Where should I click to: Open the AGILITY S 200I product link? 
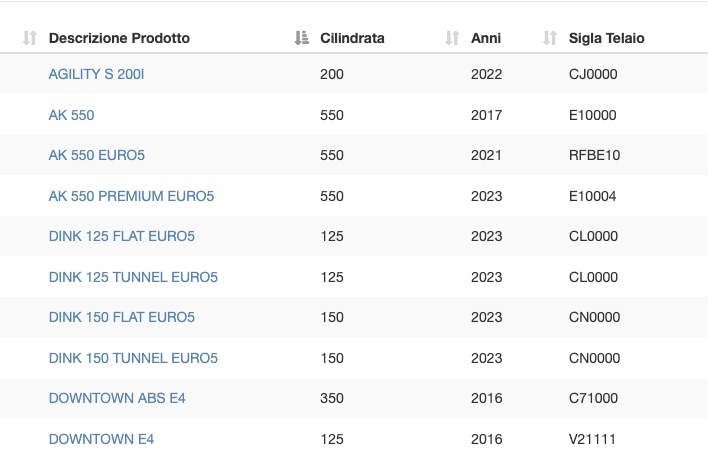96,74
